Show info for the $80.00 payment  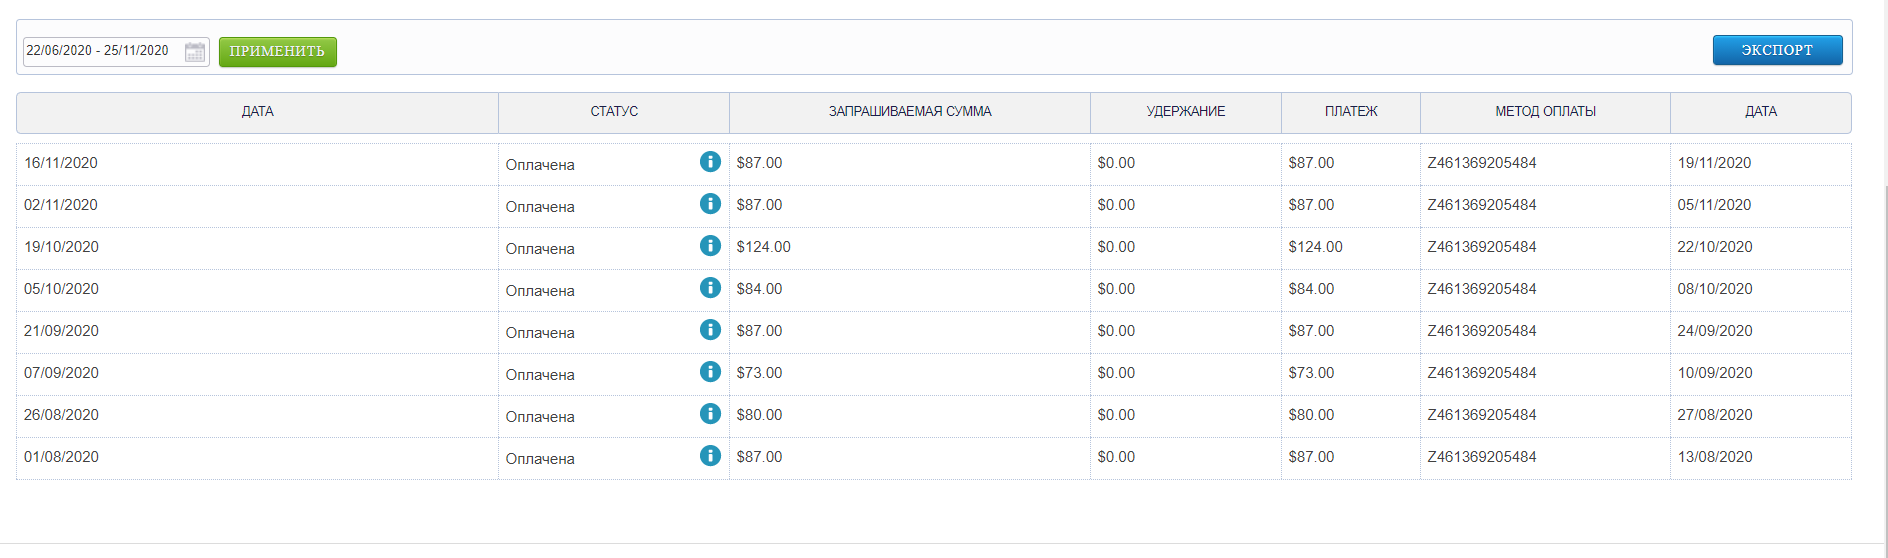[x=710, y=414]
